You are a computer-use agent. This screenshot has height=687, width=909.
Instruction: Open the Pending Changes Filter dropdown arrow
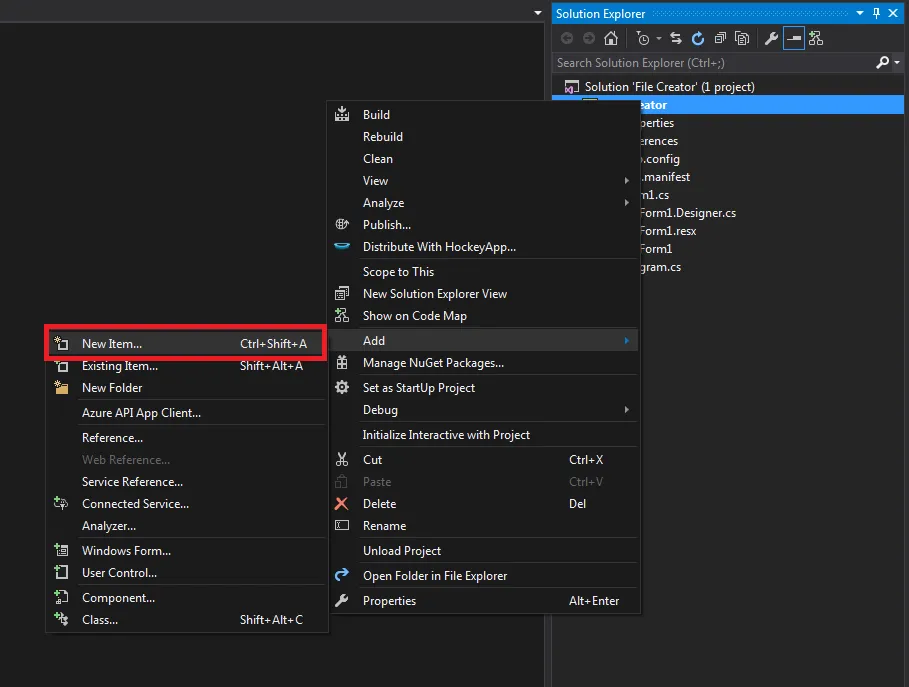coord(659,39)
